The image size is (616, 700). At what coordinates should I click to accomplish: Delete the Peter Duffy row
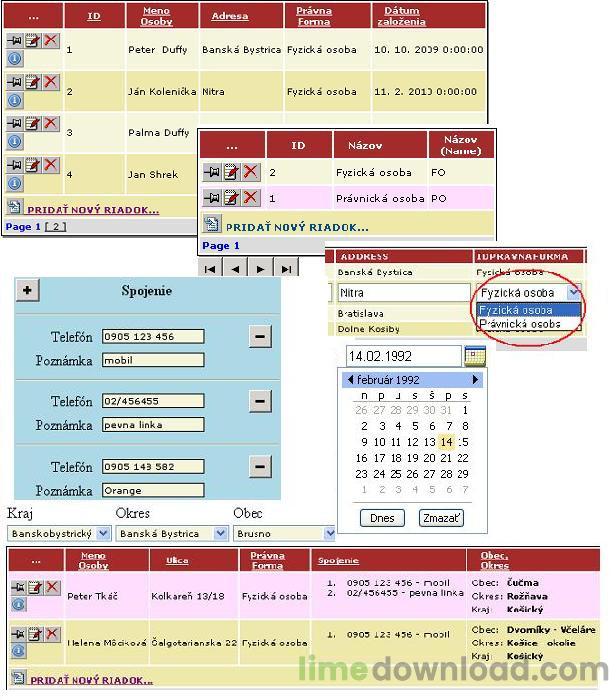50,41
